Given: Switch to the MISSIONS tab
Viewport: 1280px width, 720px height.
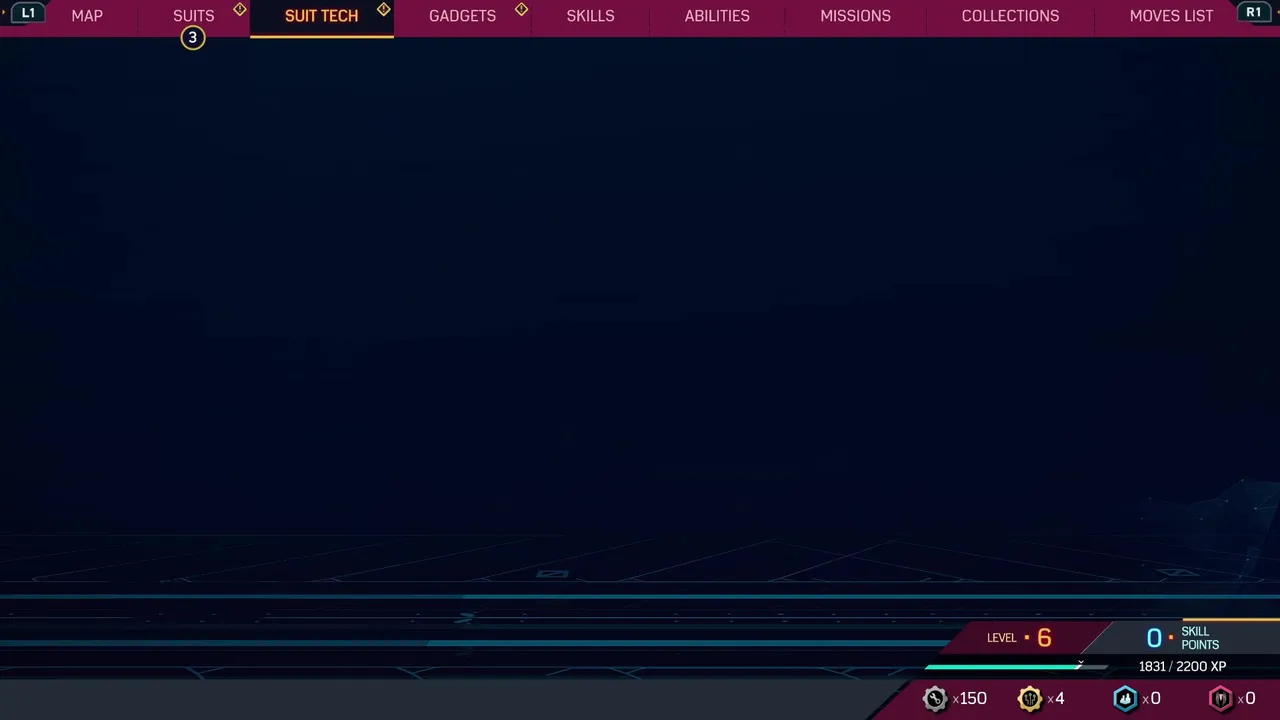Looking at the screenshot, I should click(x=855, y=16).
